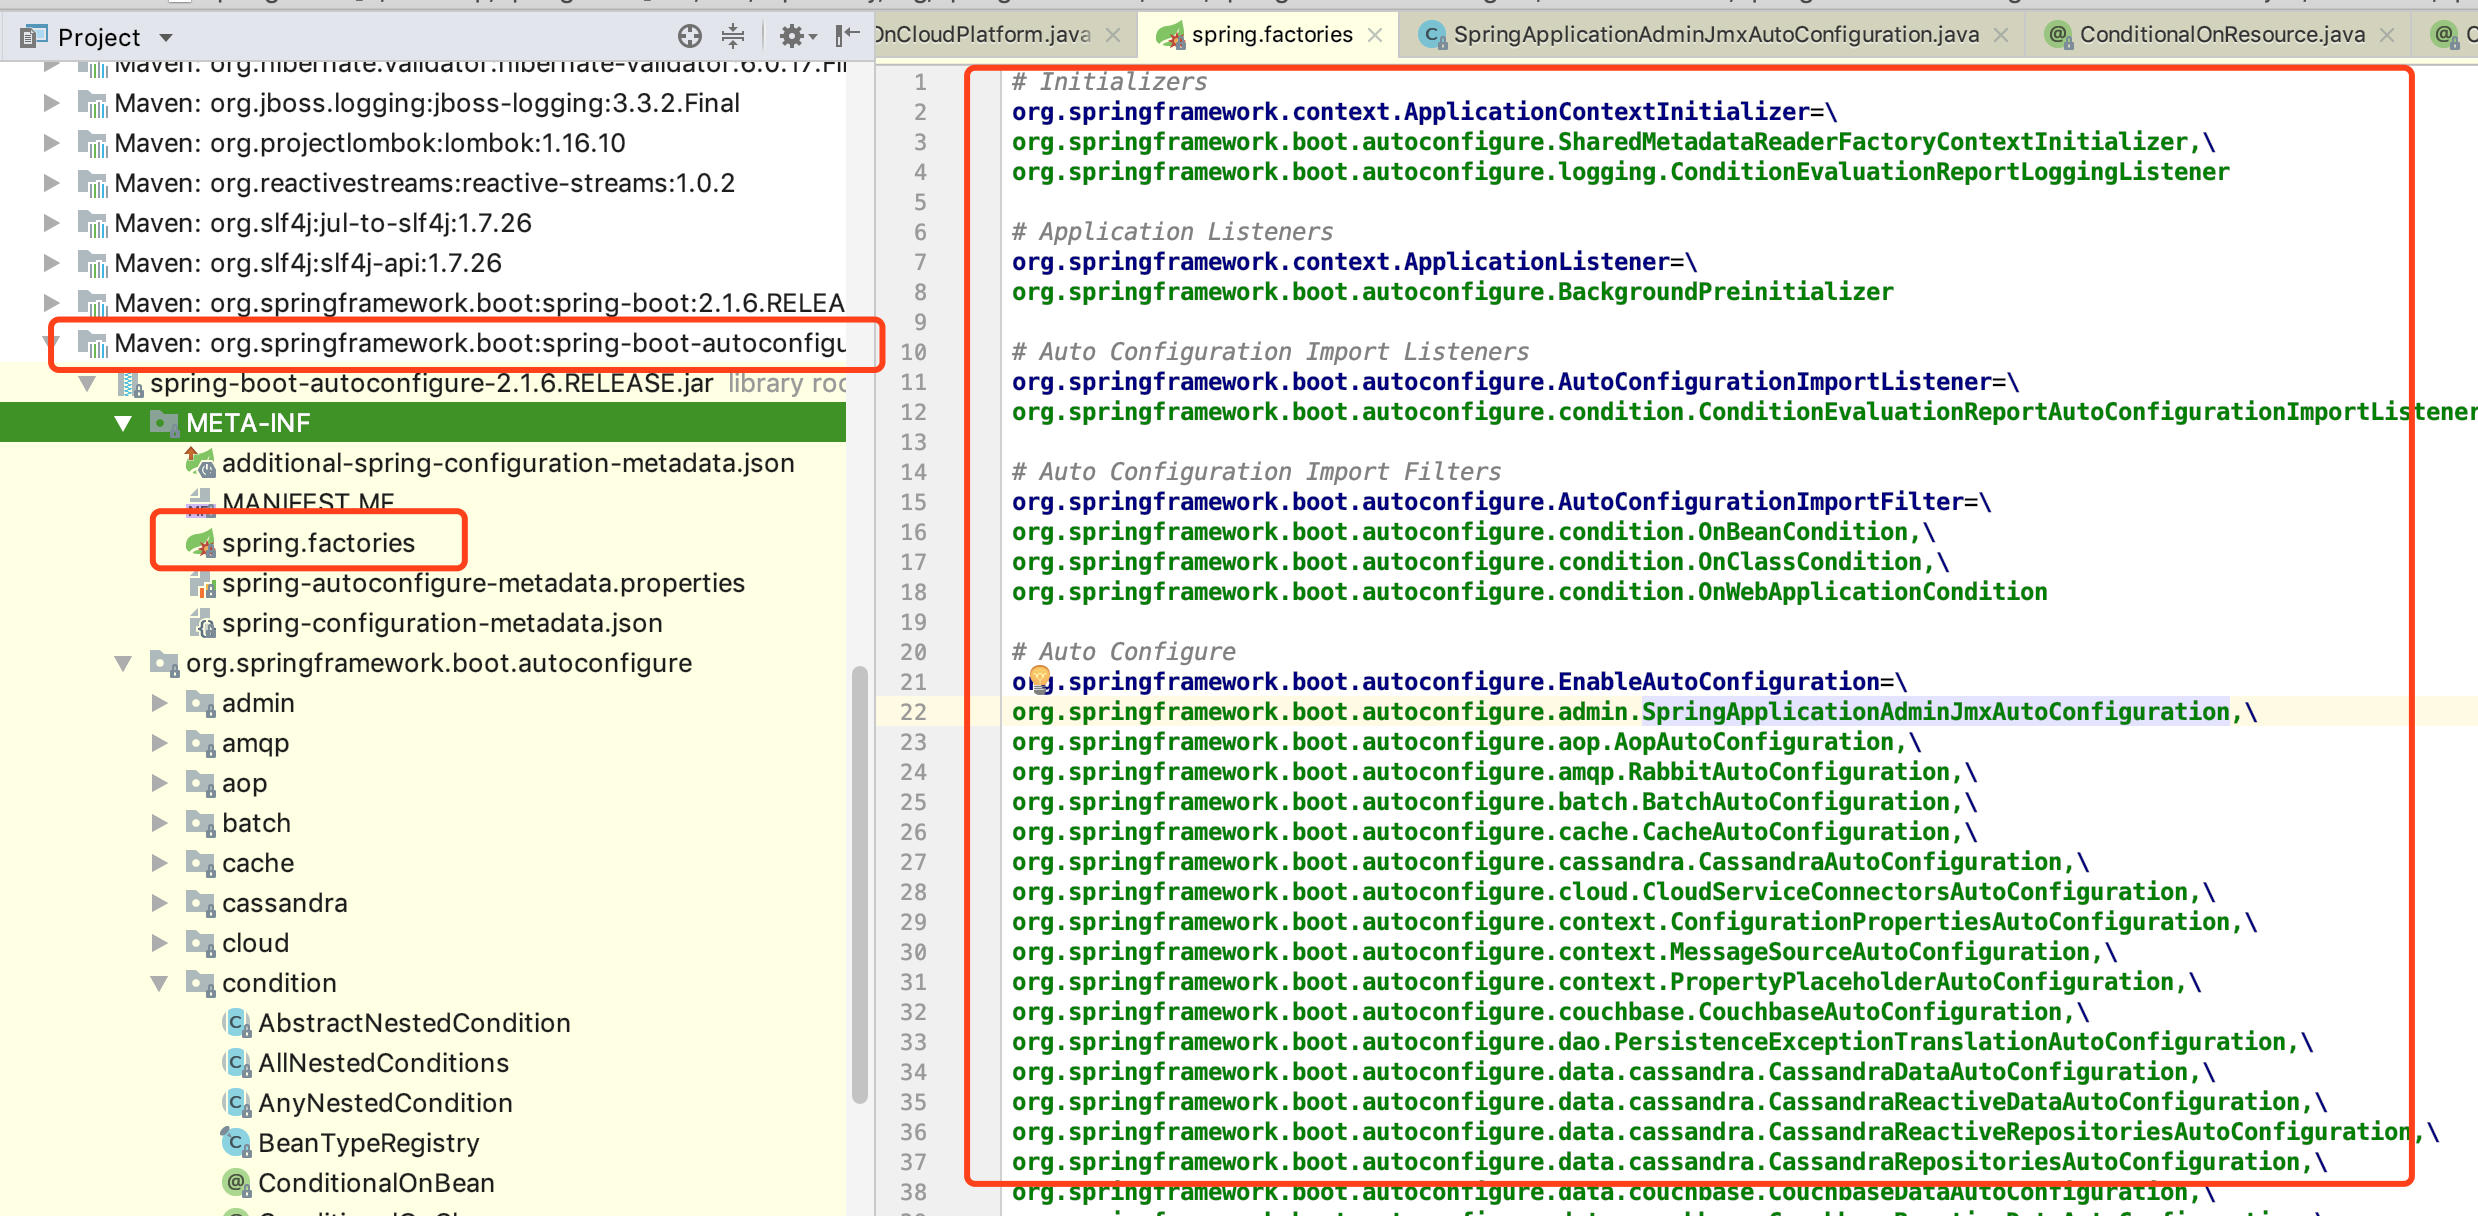Viewport: 2478px width, 1216px height.
Task: Expand Maven reactive-streams library node
Action: point(51,183)
